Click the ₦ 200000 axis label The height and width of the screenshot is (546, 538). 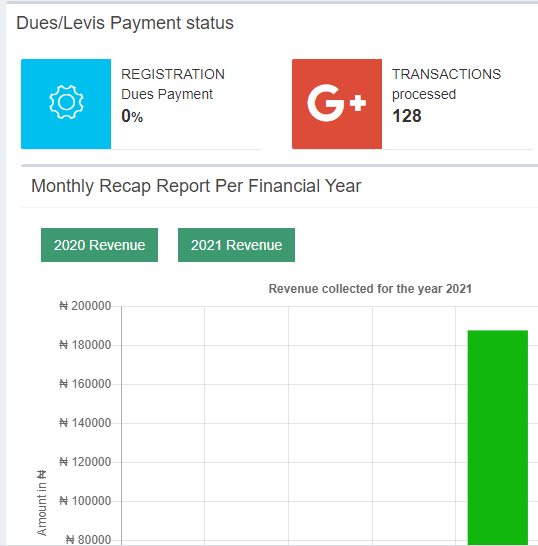pyautogui.click(x=85, y=306)
